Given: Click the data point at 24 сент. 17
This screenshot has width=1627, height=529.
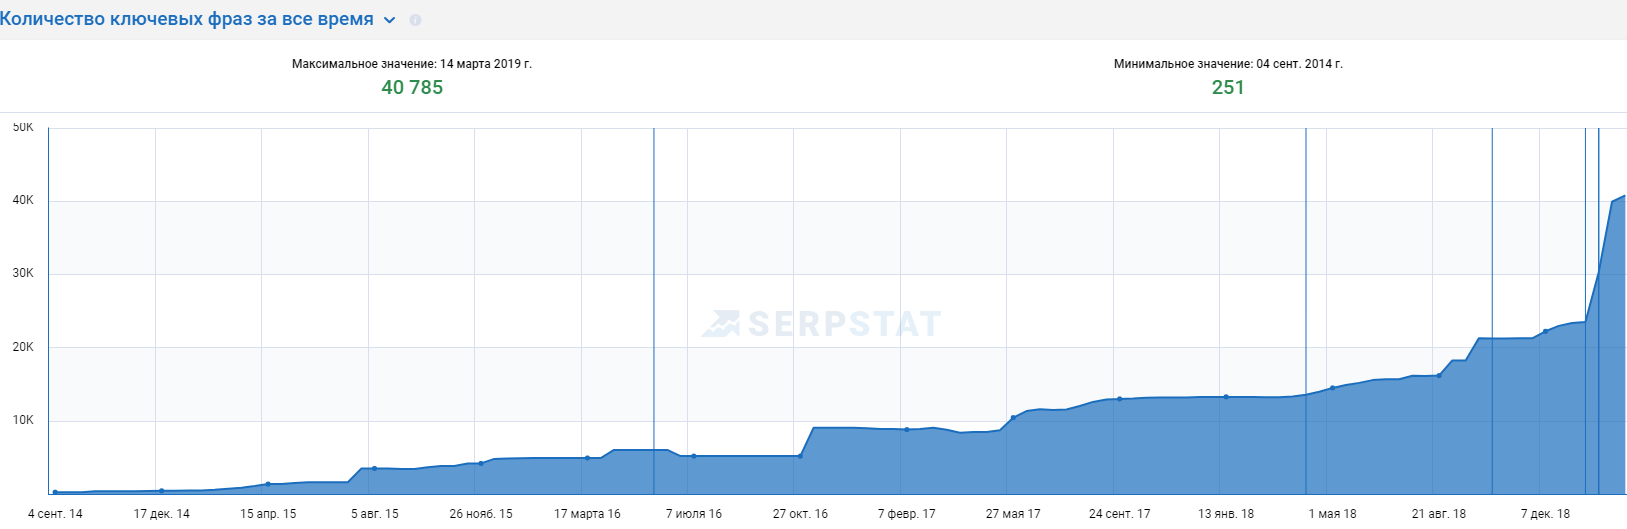Looking at the screenshot, I should (x=1119, y=399).
